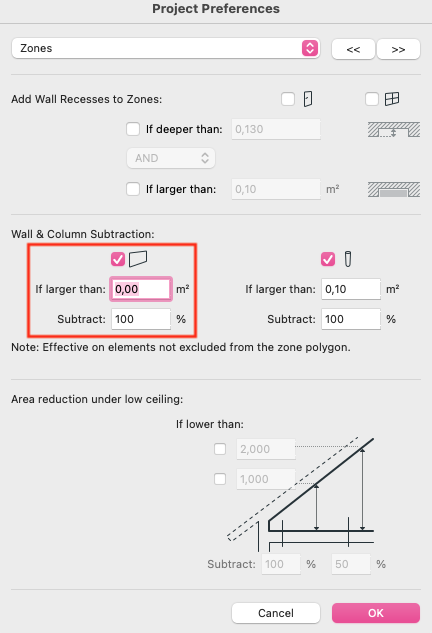The image size is (432, 633).
Task: Enable the 2,000 low ceiling checkbox
Action: 220,449
